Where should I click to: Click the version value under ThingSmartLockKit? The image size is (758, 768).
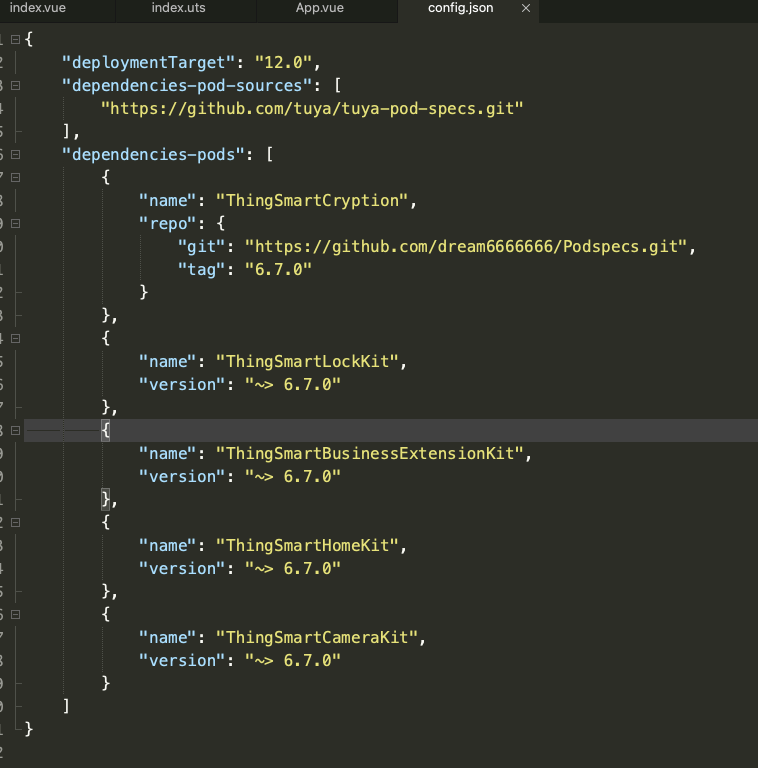293,384
